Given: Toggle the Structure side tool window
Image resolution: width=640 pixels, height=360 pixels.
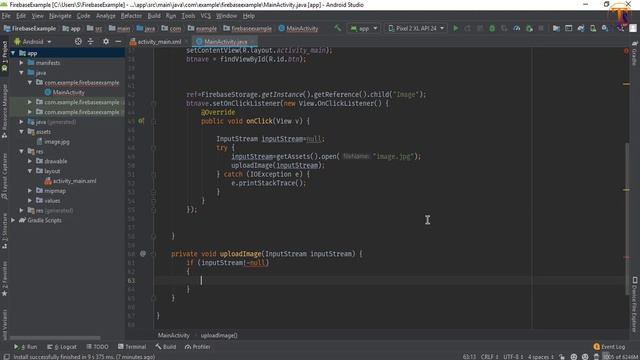Looking at the screenshot, I should click(x=4, y=231).
